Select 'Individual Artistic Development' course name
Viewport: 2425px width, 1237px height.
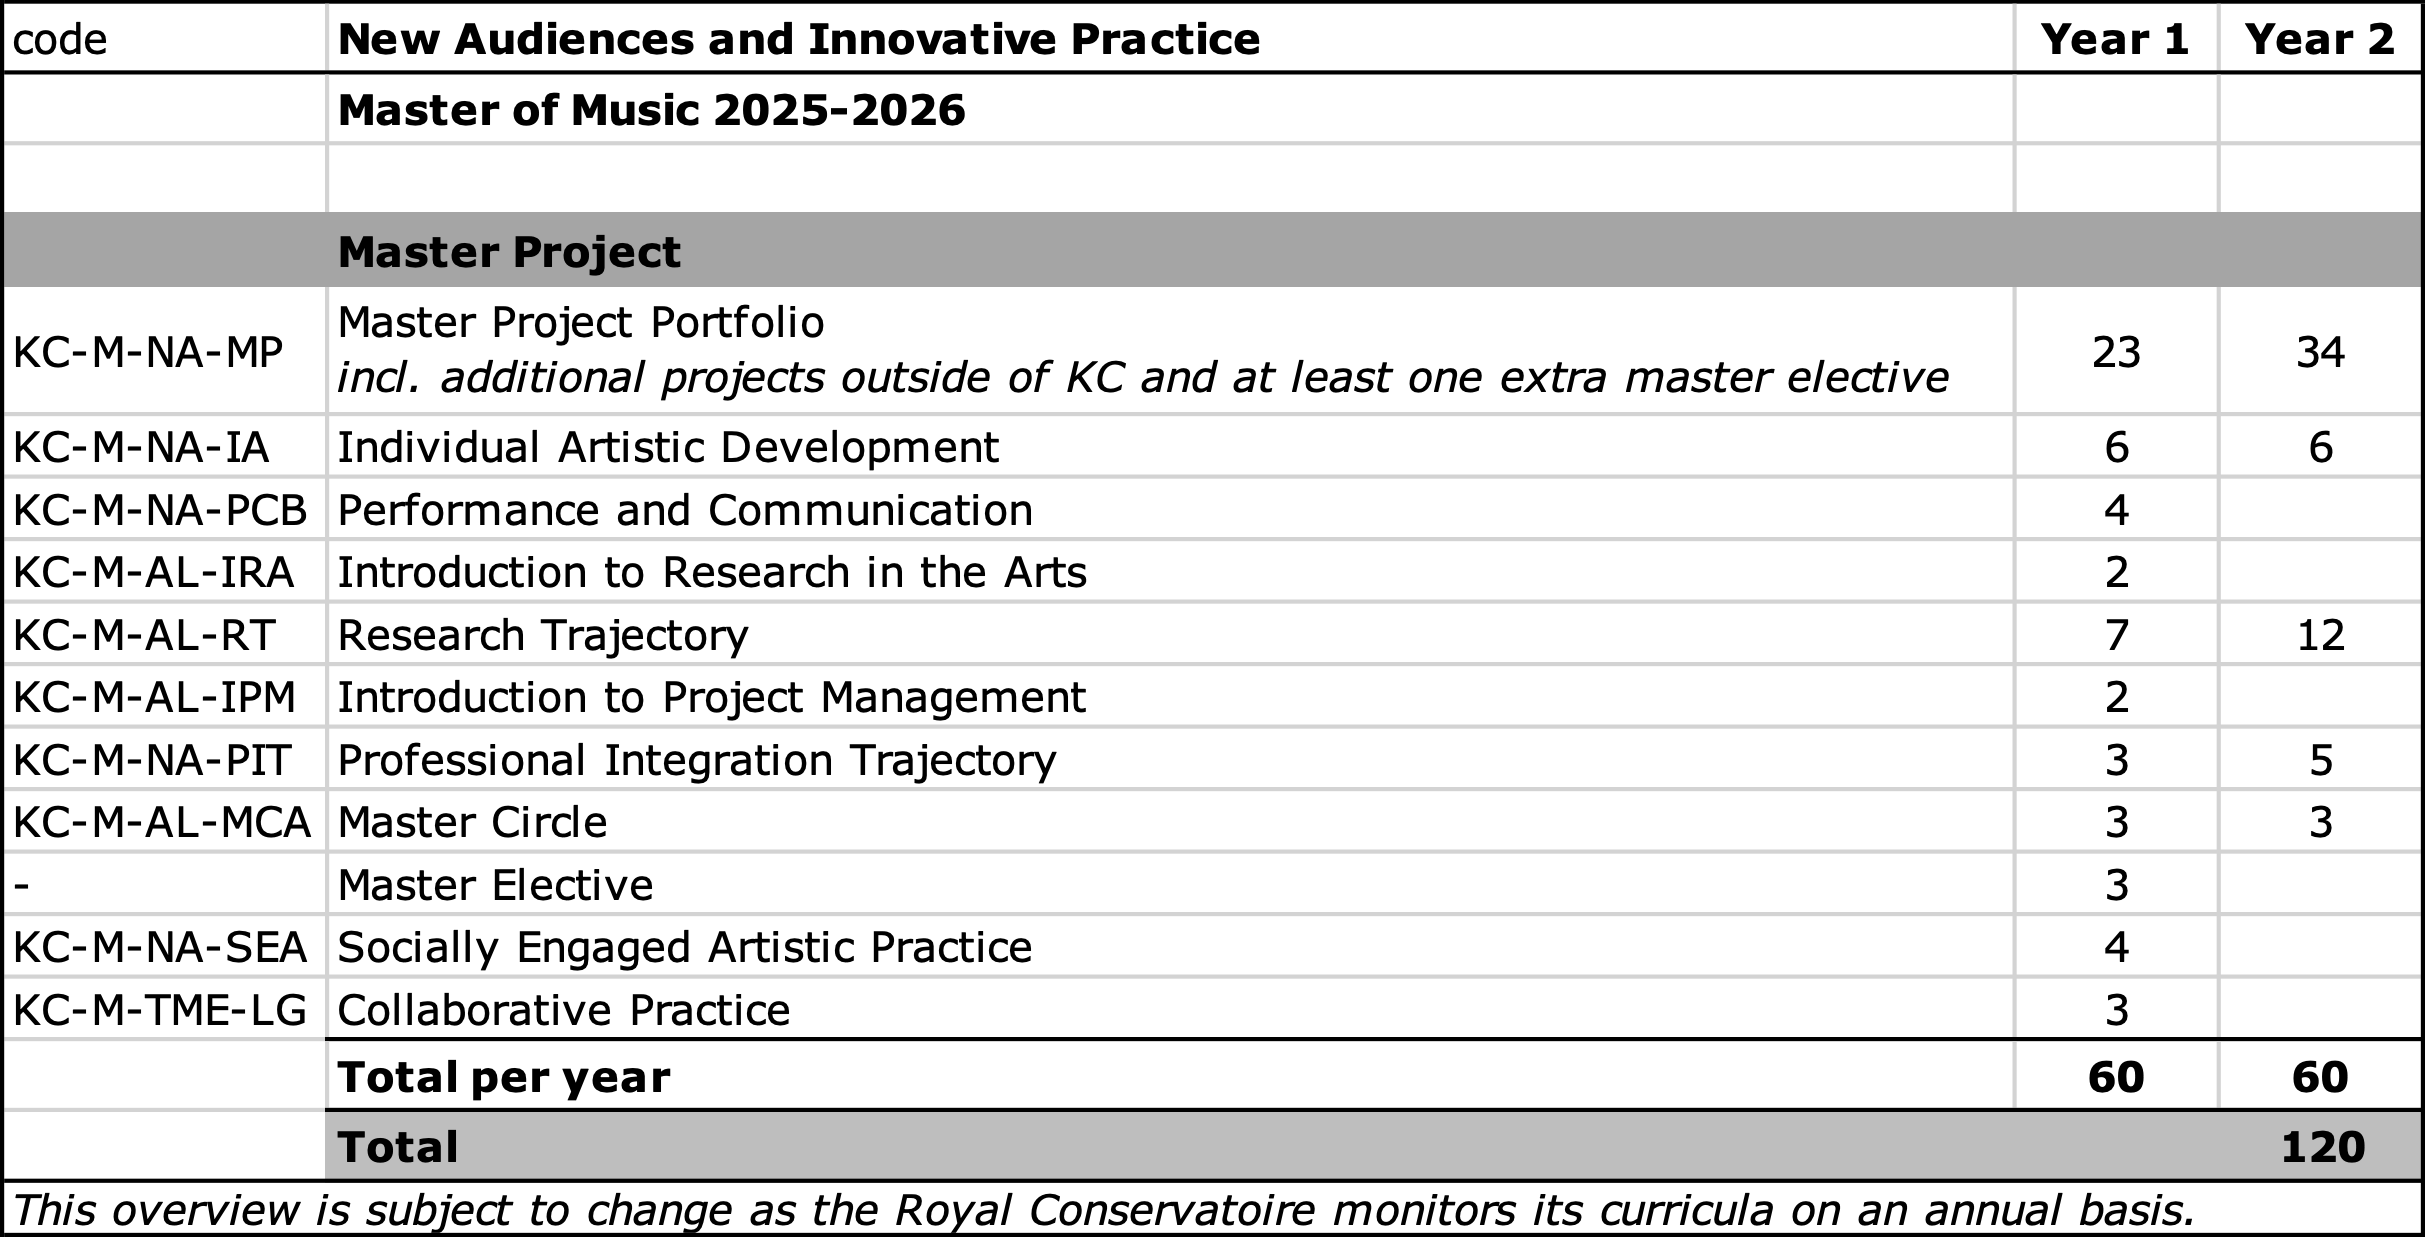click(x=668, y=447)
